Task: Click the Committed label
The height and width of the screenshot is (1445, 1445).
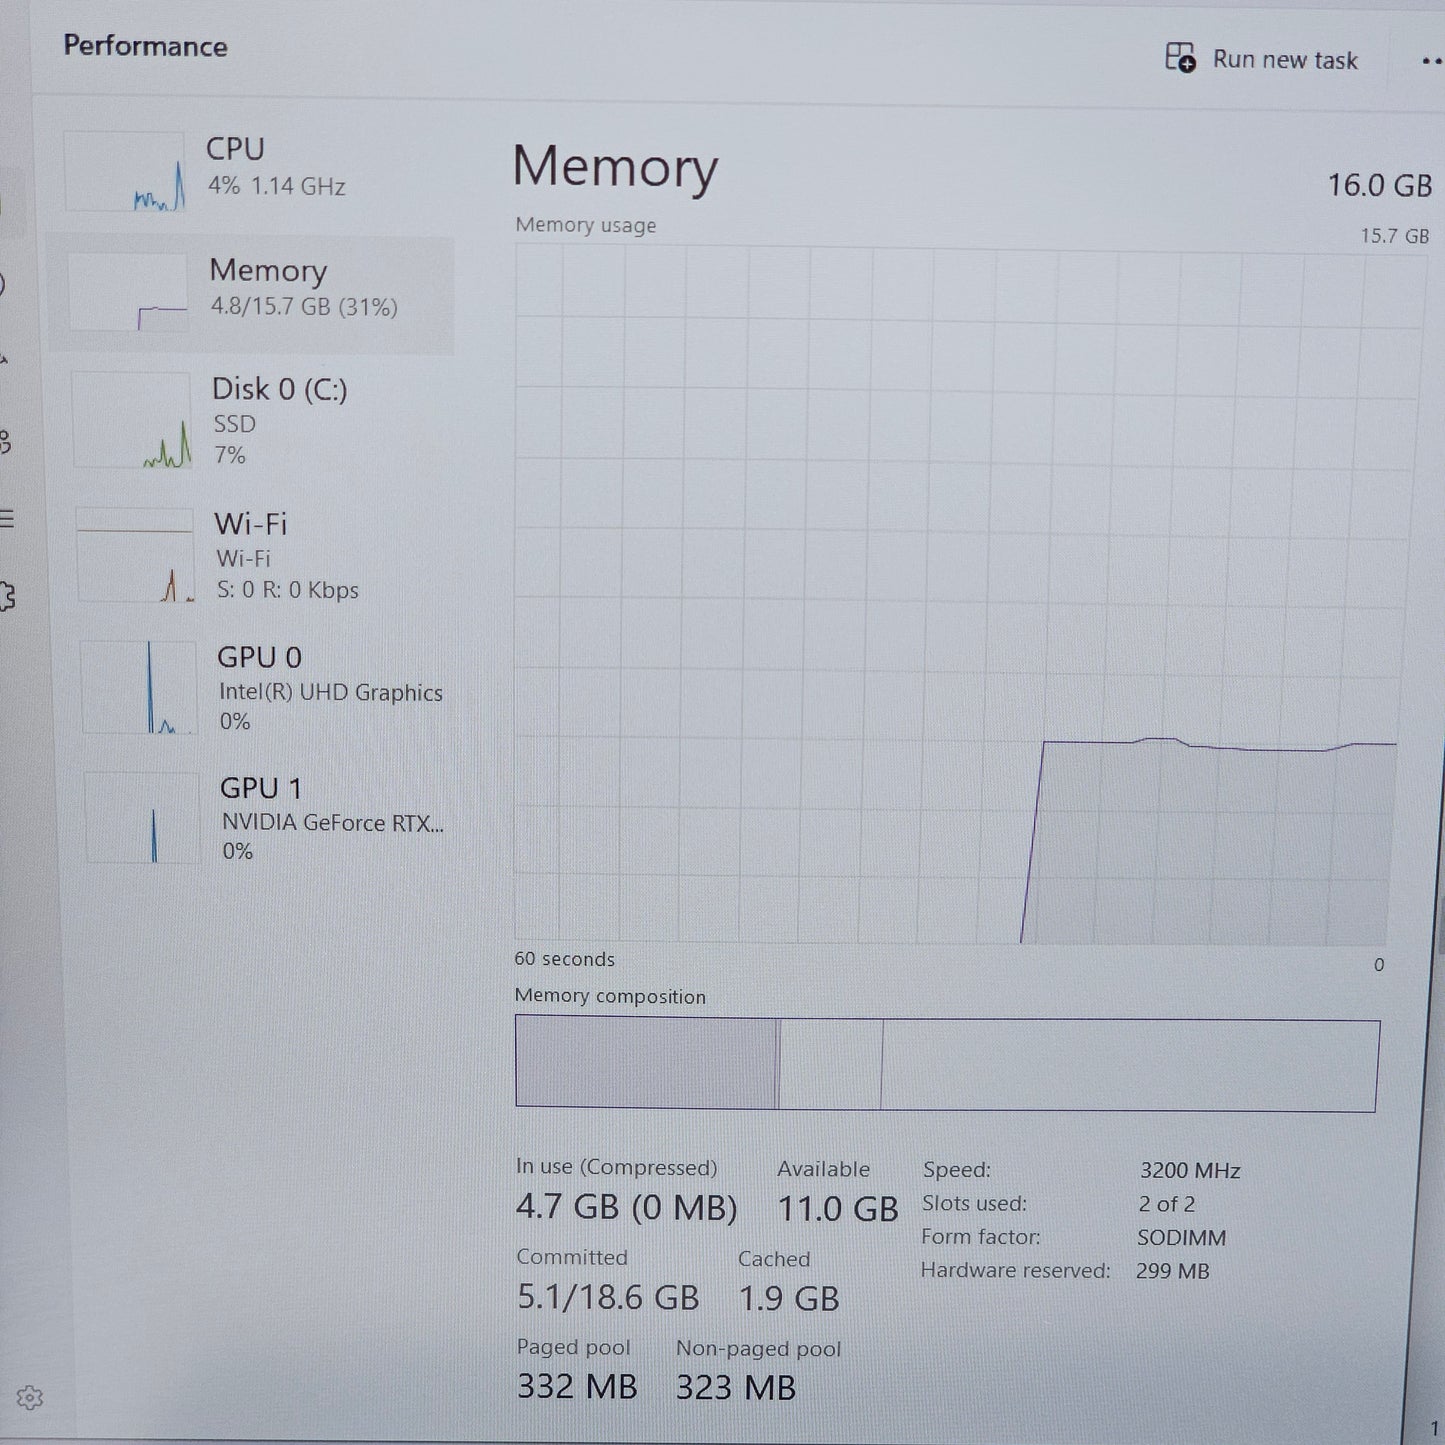Action: tap(572, 1257)
